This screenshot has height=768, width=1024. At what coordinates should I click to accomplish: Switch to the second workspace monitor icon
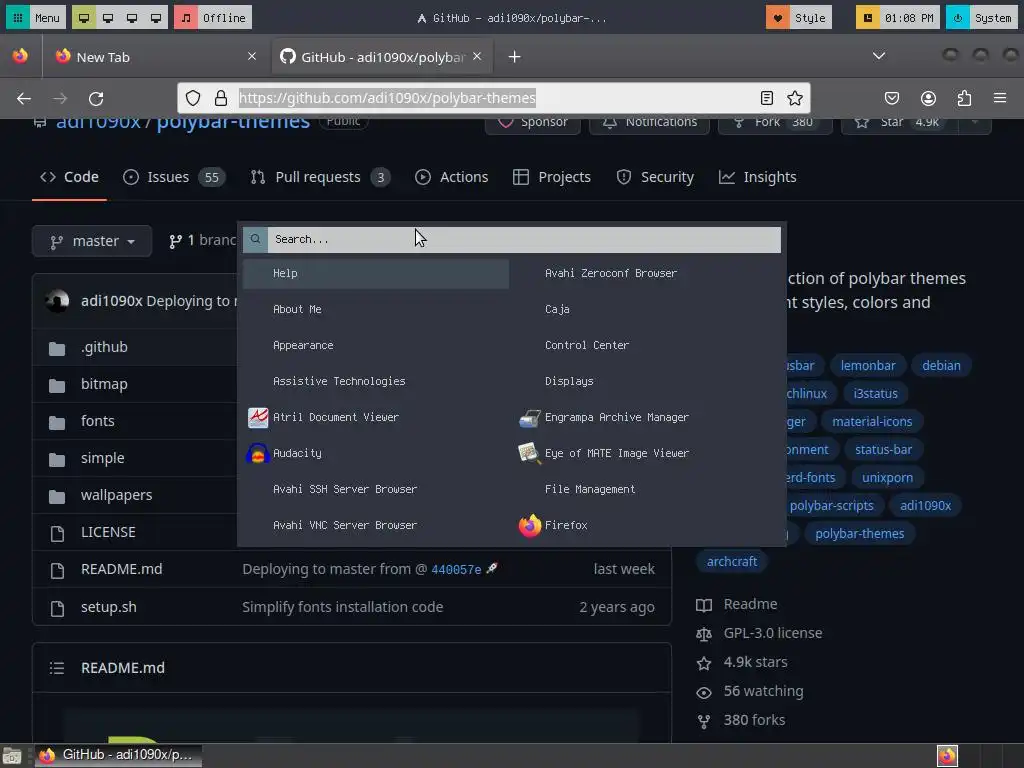tap(108, 18)
